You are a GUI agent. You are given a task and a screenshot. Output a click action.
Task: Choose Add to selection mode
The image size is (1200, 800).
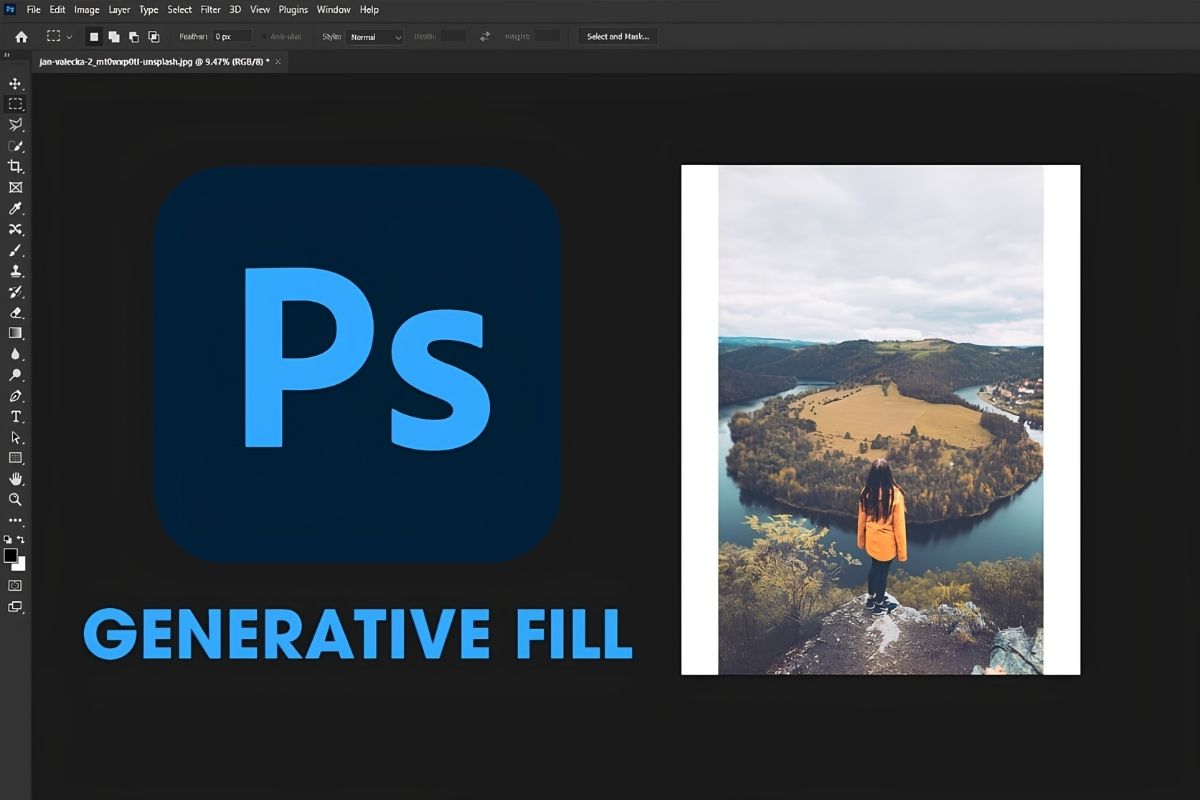tap(114, 37)
